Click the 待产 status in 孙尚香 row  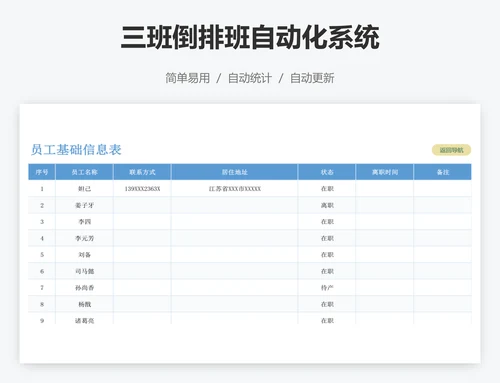click(327, 288)
